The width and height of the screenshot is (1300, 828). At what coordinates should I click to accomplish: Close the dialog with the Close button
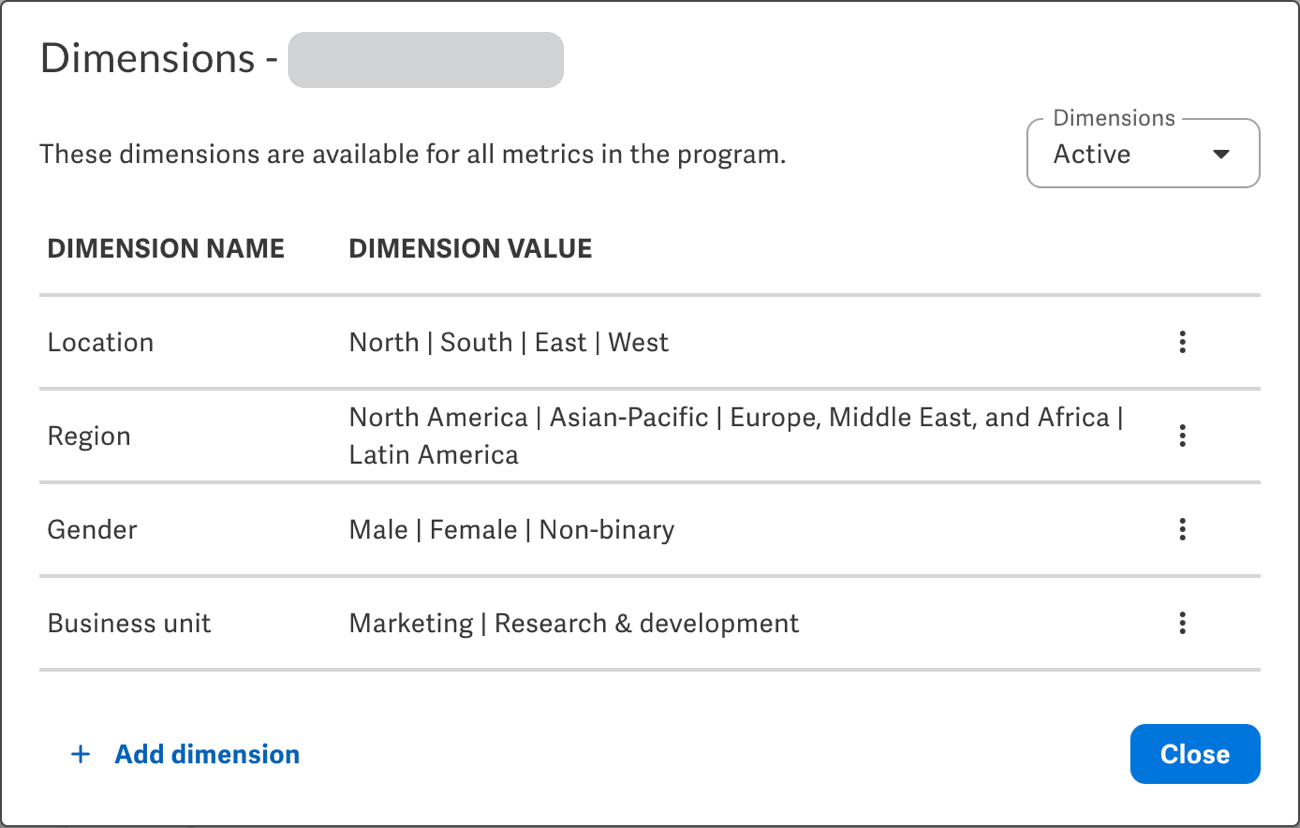pyautogui.click(x=1195, y=754)
